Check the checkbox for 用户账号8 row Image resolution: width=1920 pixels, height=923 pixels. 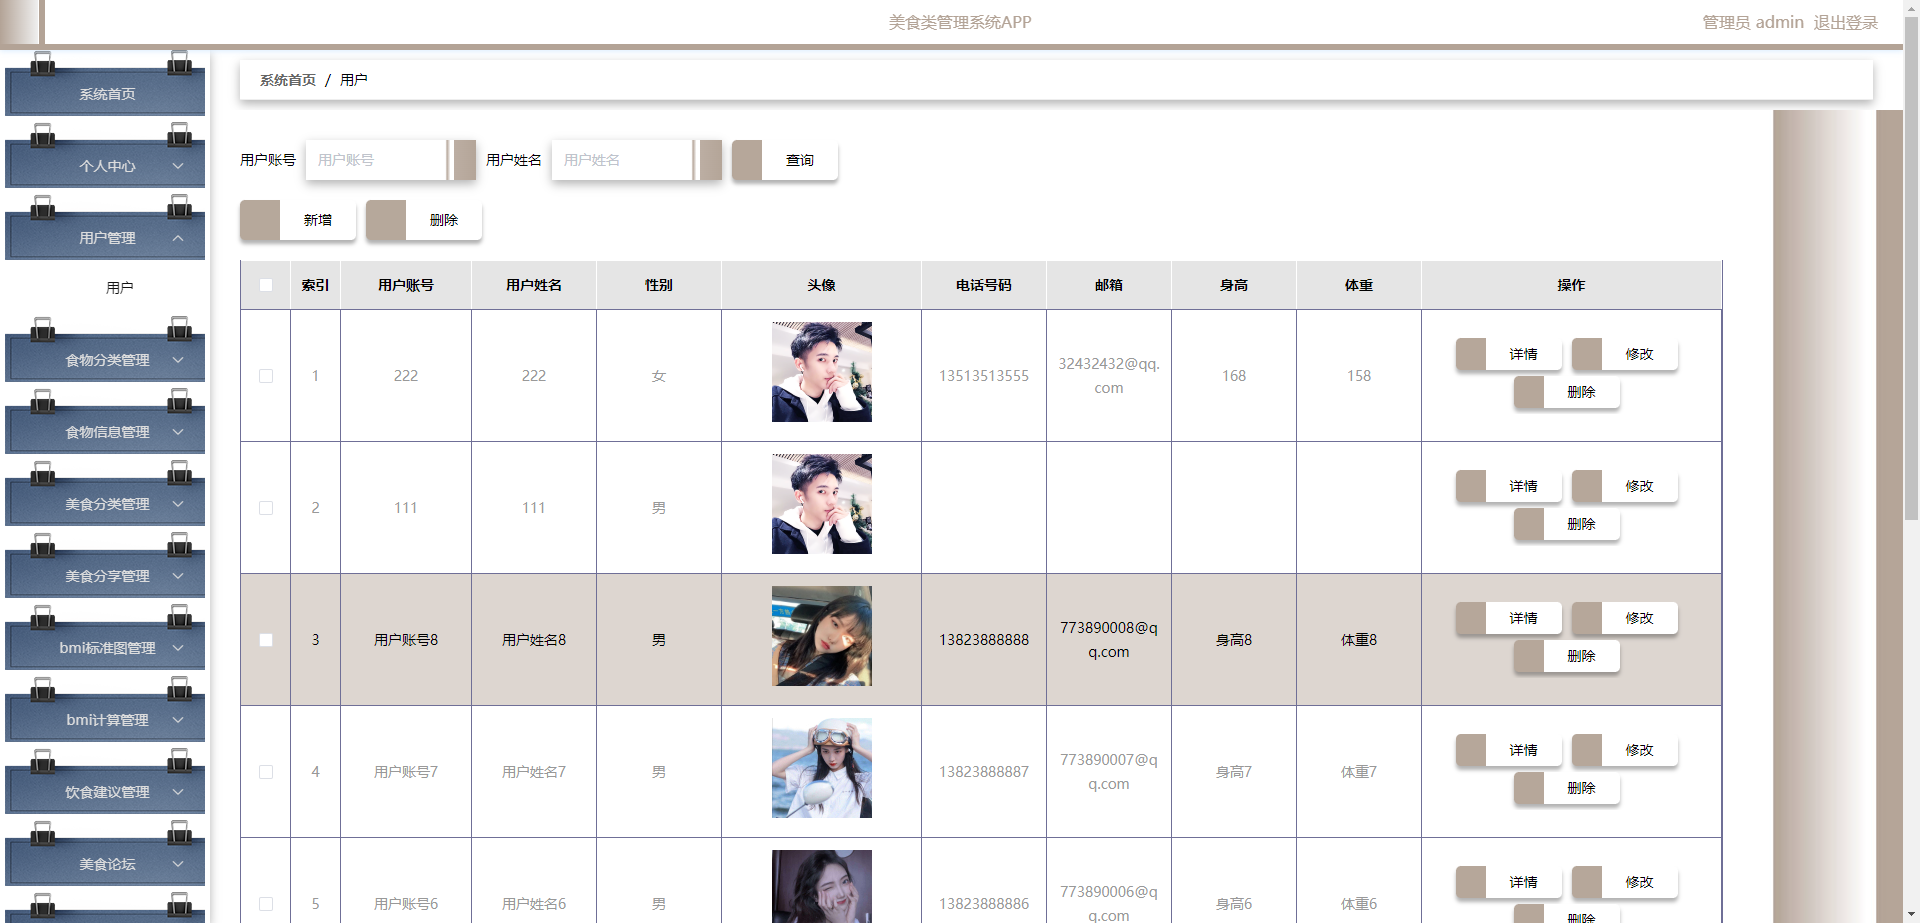(266, 640)
